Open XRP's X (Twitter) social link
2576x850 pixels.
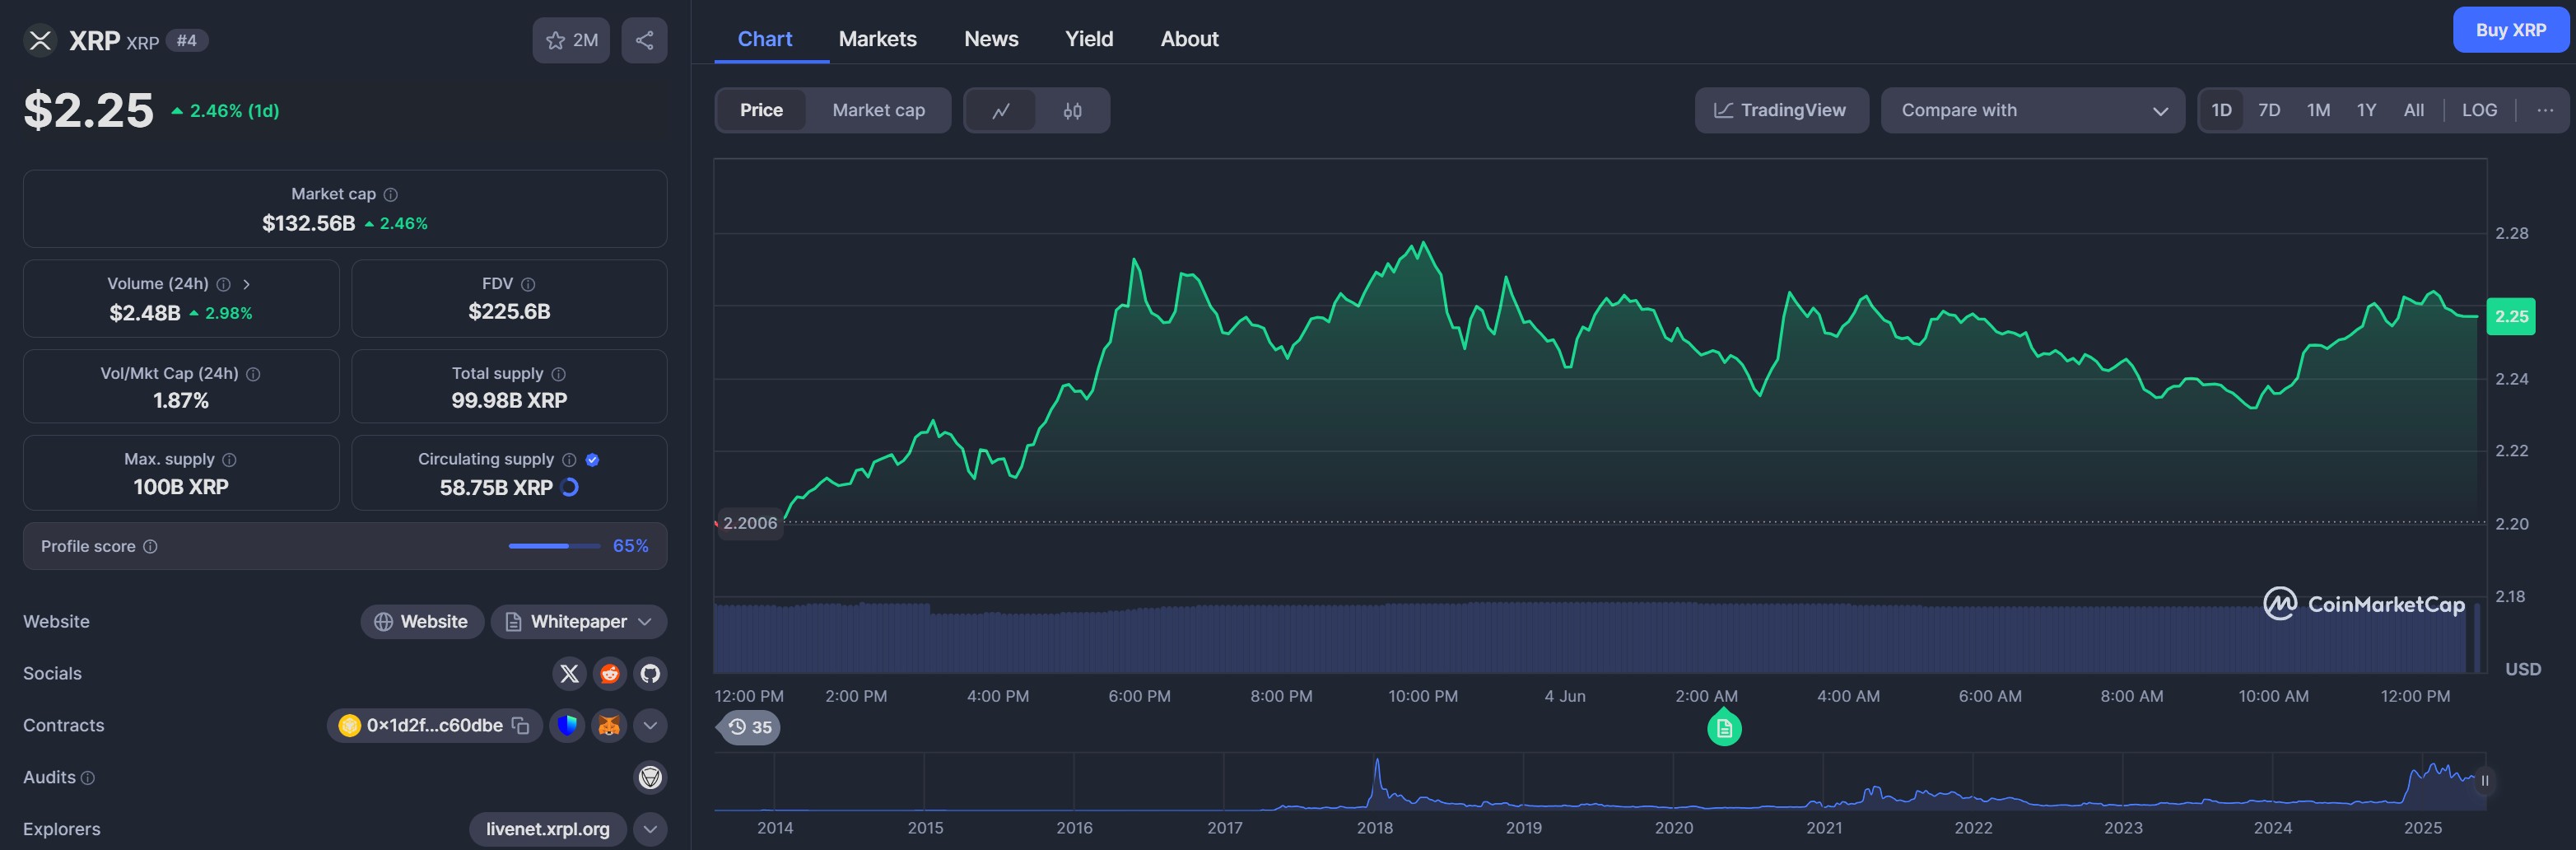click(x=569, y=673)
